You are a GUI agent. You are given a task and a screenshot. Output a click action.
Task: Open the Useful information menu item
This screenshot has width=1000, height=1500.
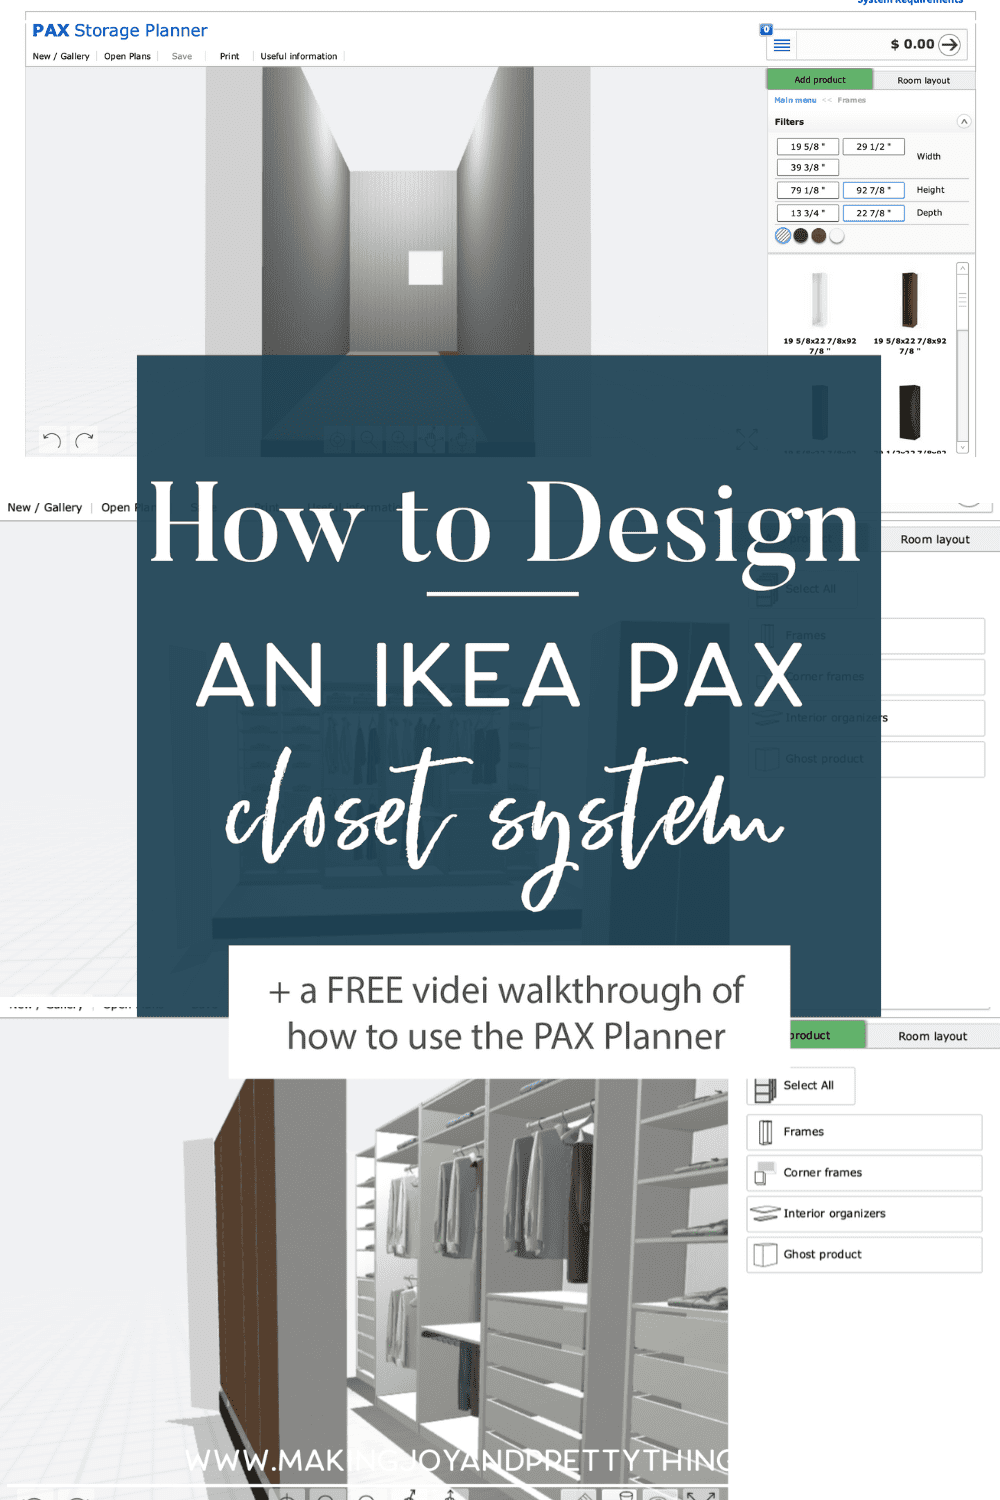coord(299,56)
